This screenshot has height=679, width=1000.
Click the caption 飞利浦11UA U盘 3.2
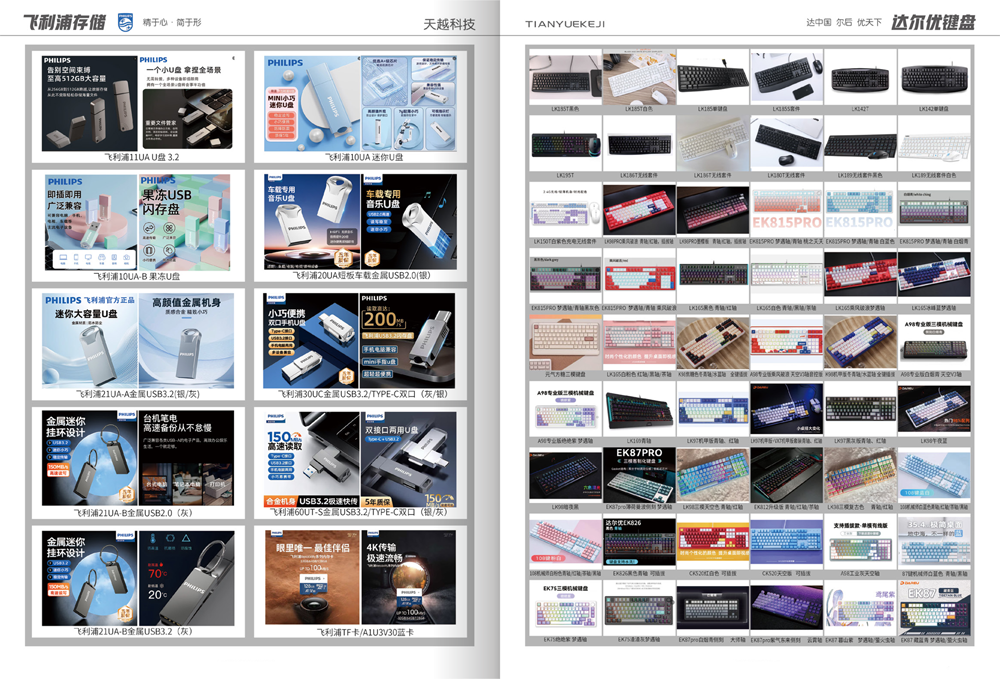click(x=142, y=157)
